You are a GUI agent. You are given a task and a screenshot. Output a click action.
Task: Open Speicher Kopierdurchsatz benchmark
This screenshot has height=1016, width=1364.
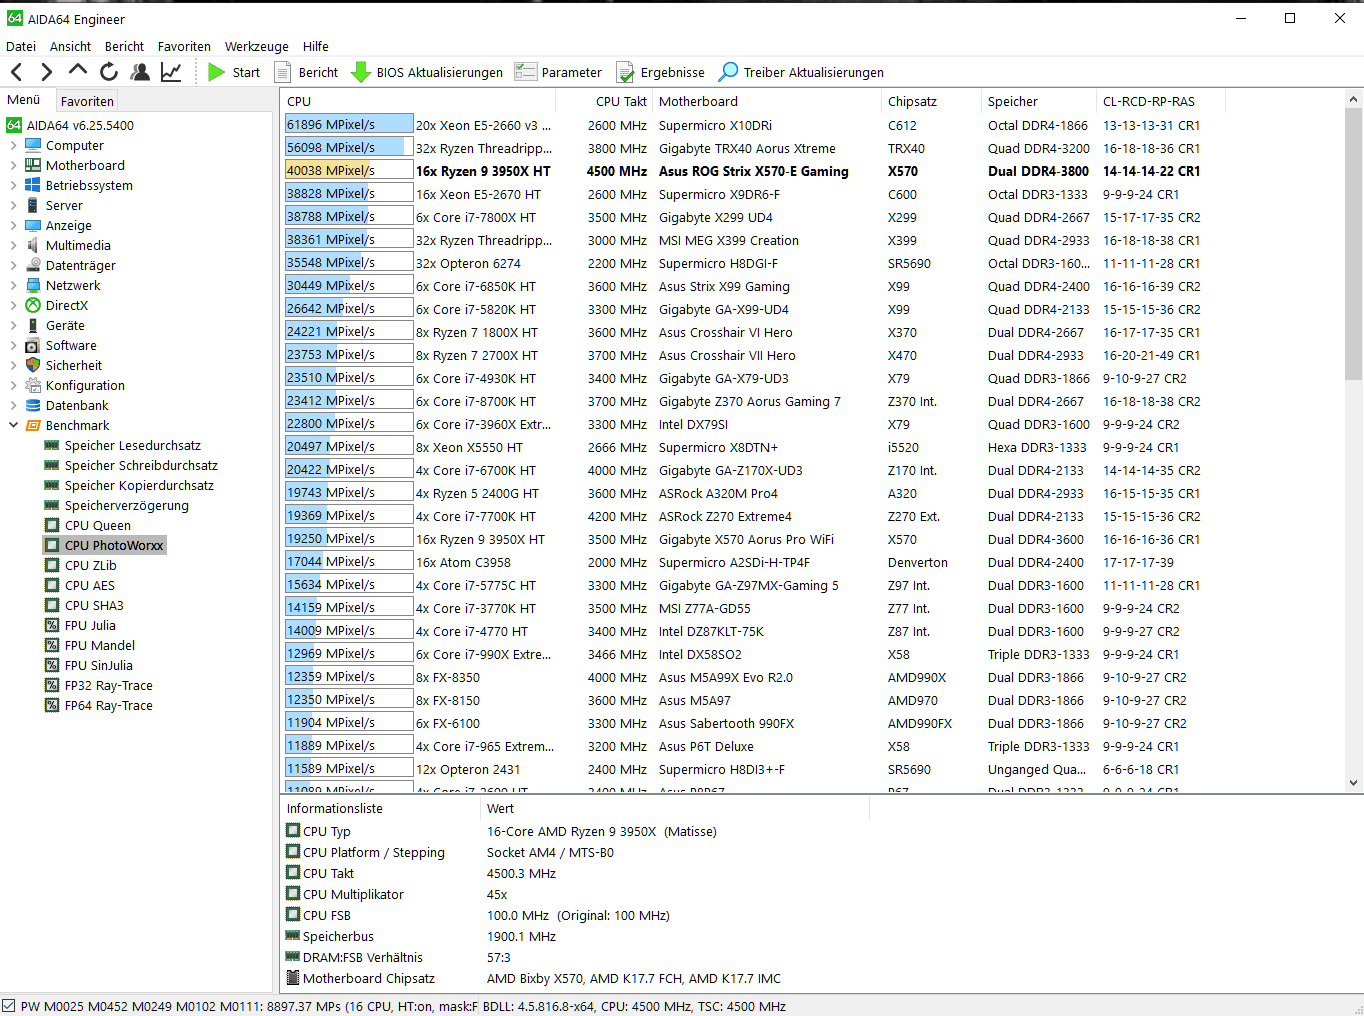coord(139,485)
